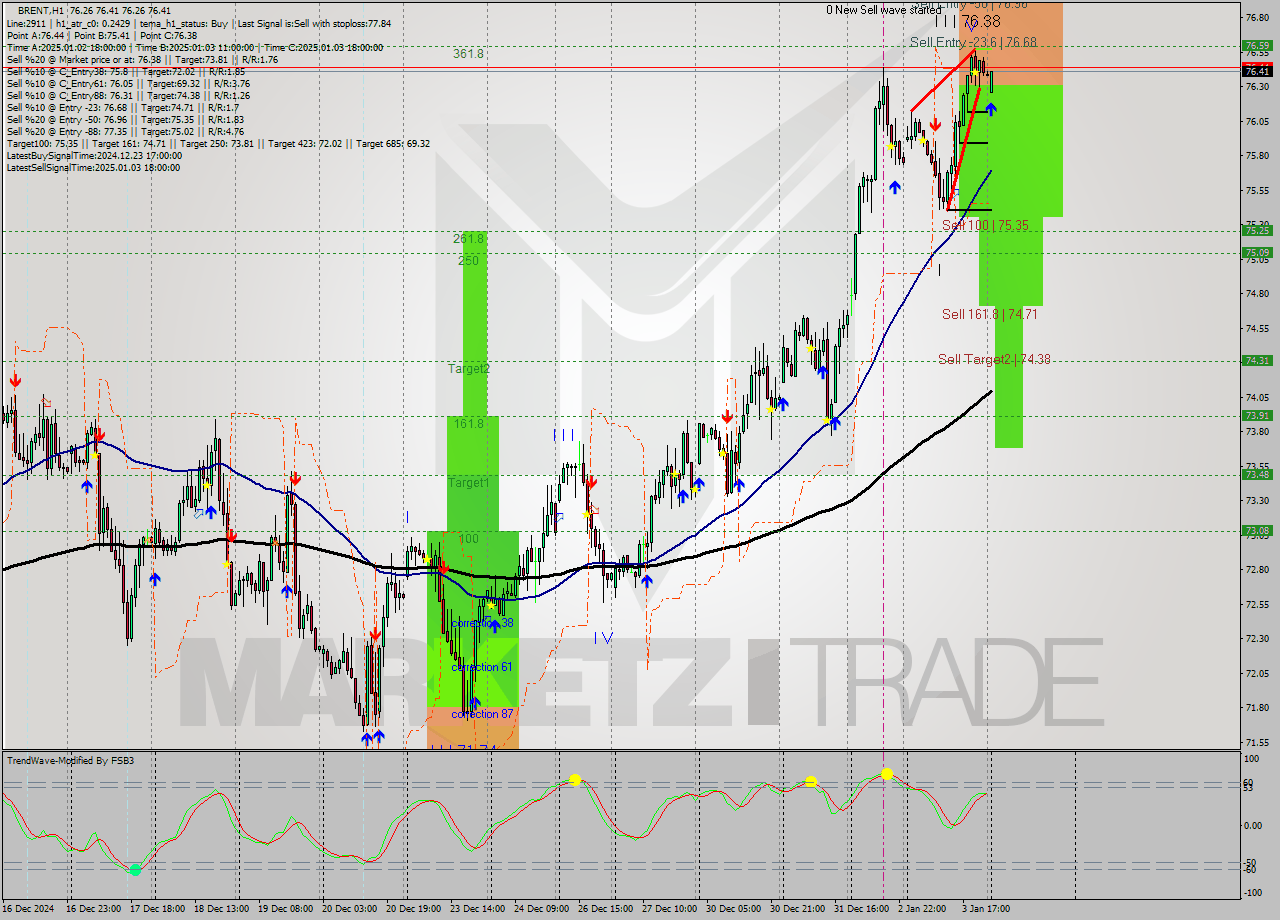Click the '23 Dec 14:00' time axis label
This screenshot has width=1280, height=920.
click(x=479, y=909)
